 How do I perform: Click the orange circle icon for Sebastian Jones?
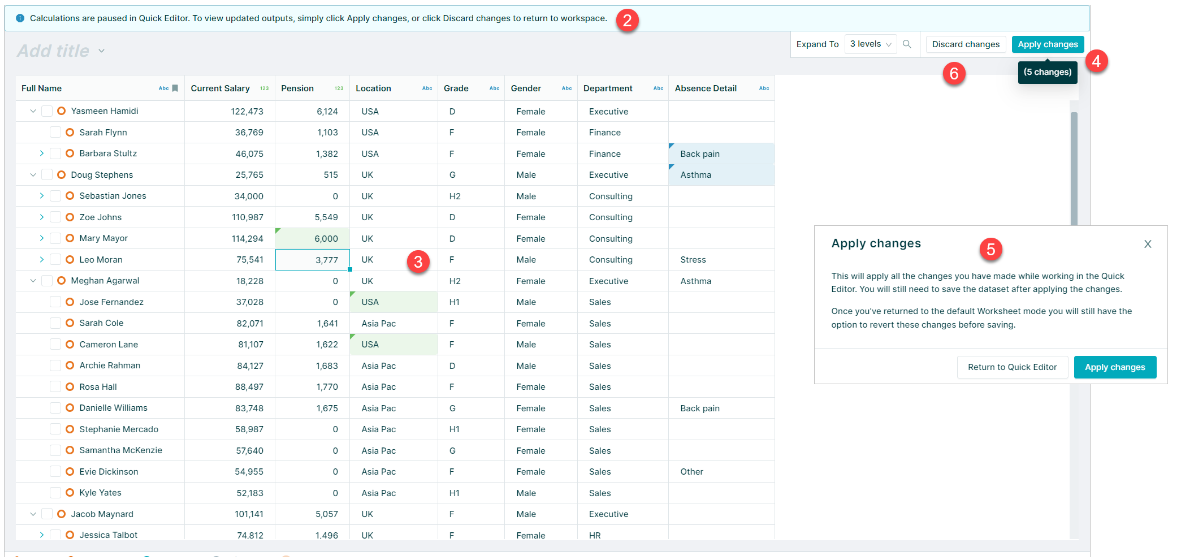tap(70, 196)
